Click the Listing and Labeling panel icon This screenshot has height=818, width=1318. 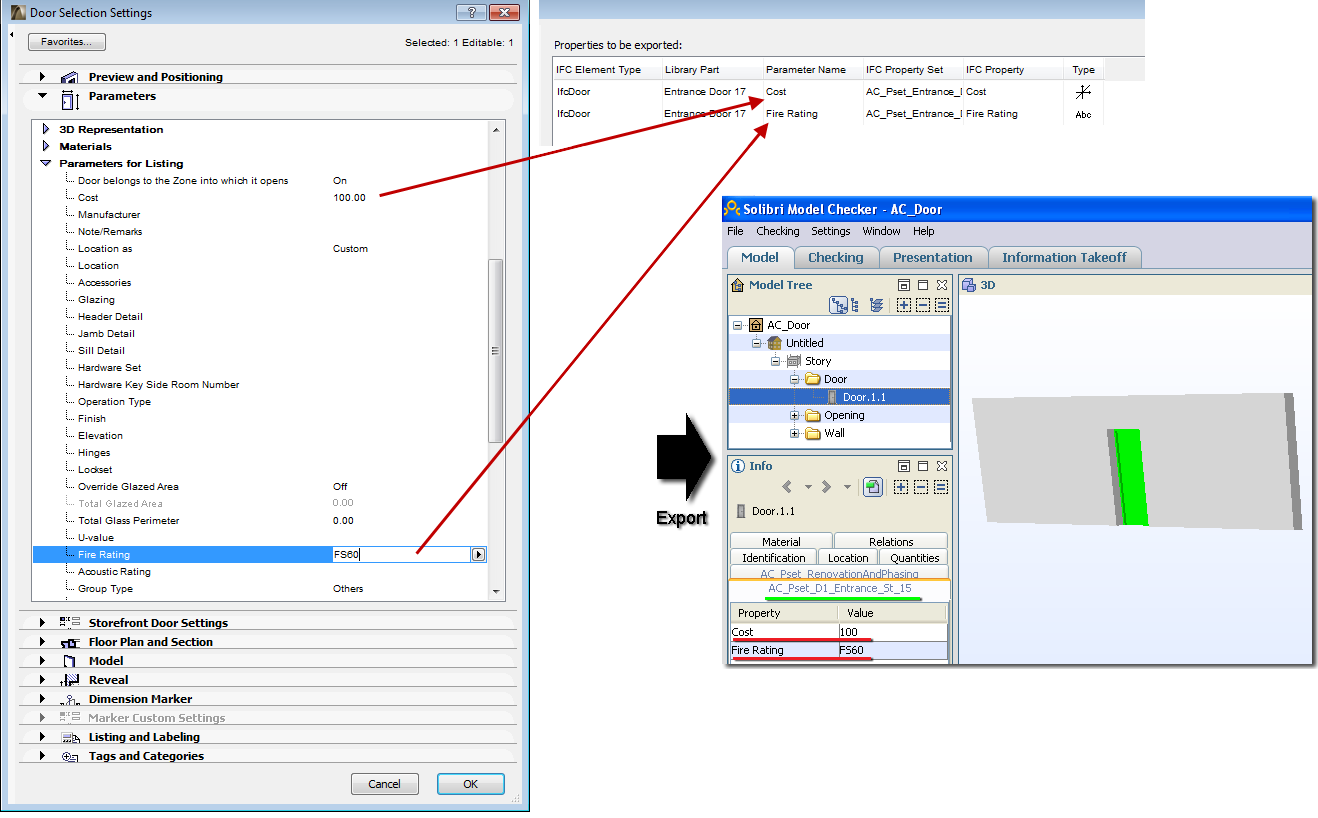(x=69, y=737)
